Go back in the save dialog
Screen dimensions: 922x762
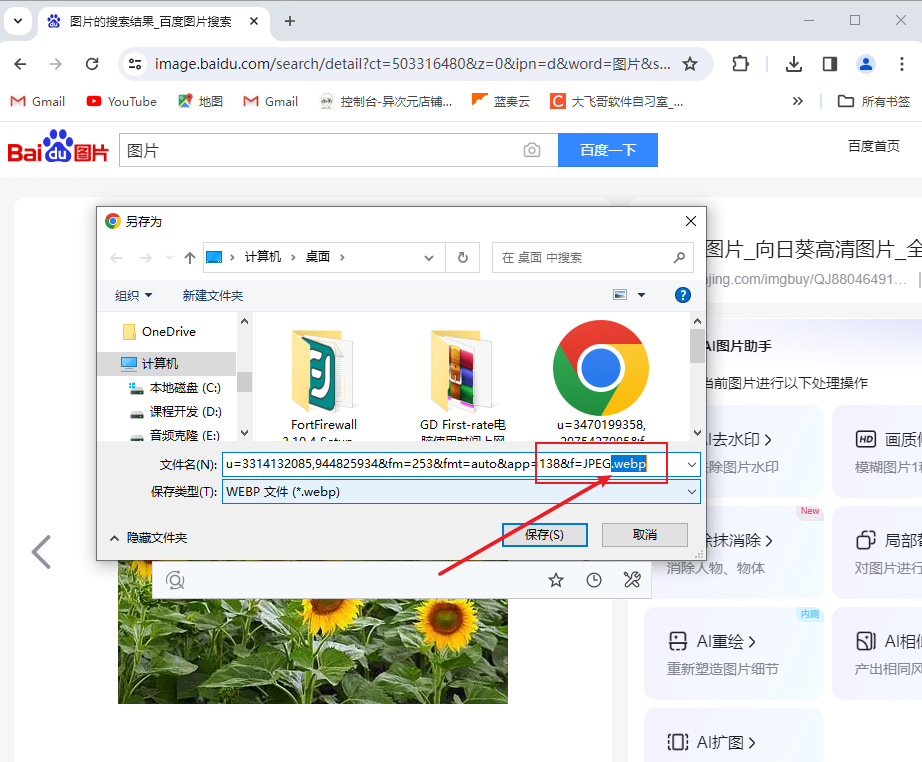click(x=116, y=258)
